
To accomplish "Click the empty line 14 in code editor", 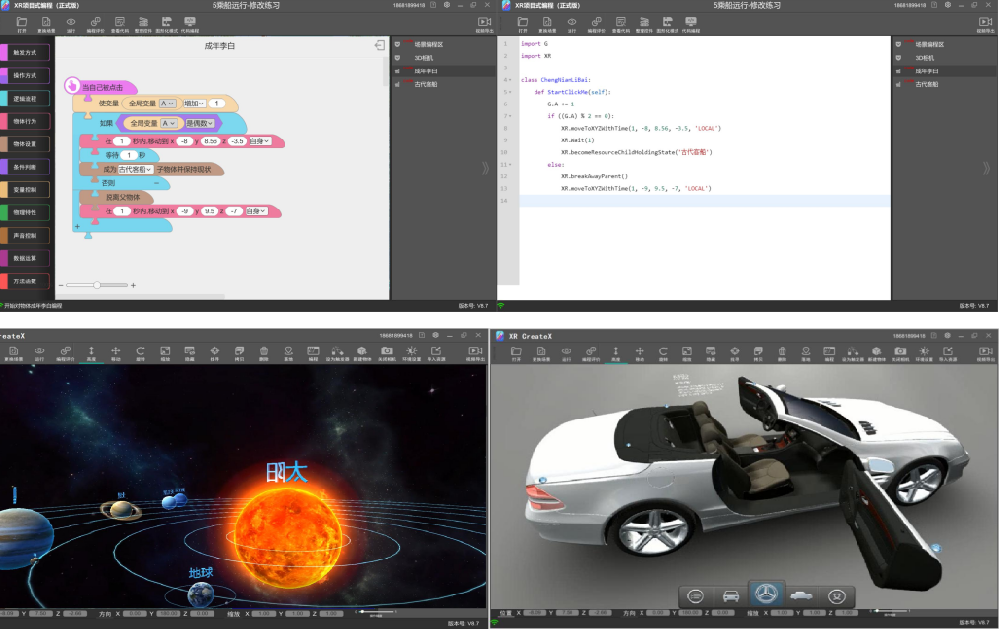I will (x=700, y=201).
